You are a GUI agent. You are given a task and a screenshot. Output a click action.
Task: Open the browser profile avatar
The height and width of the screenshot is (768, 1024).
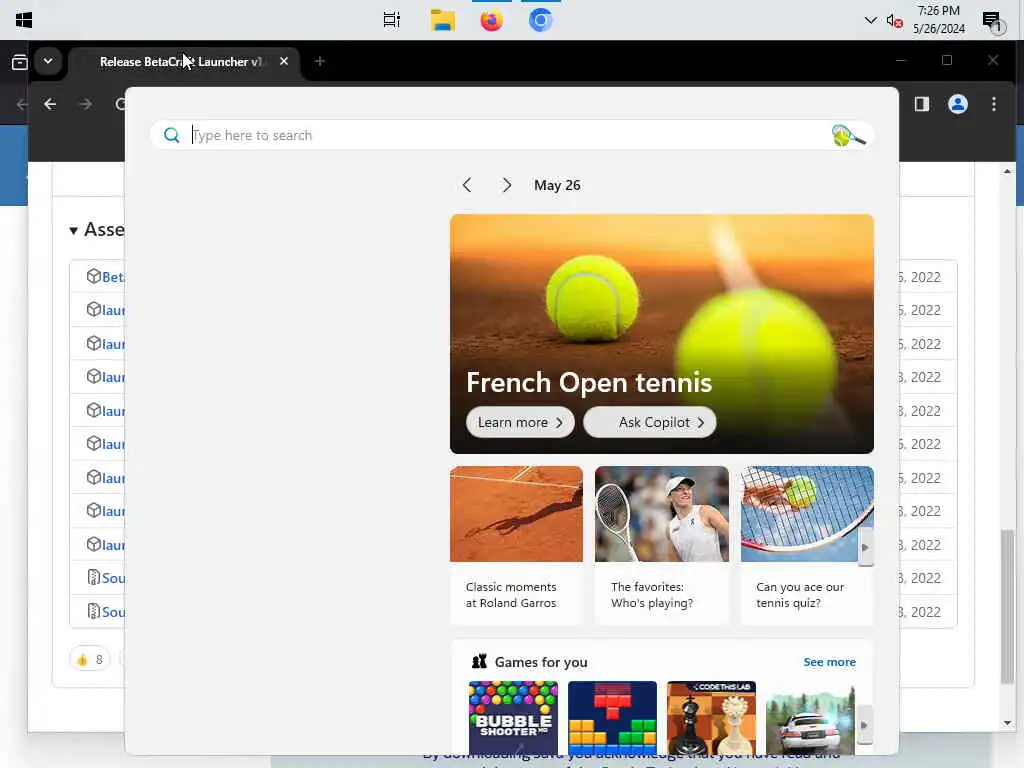tap(957, 104)
